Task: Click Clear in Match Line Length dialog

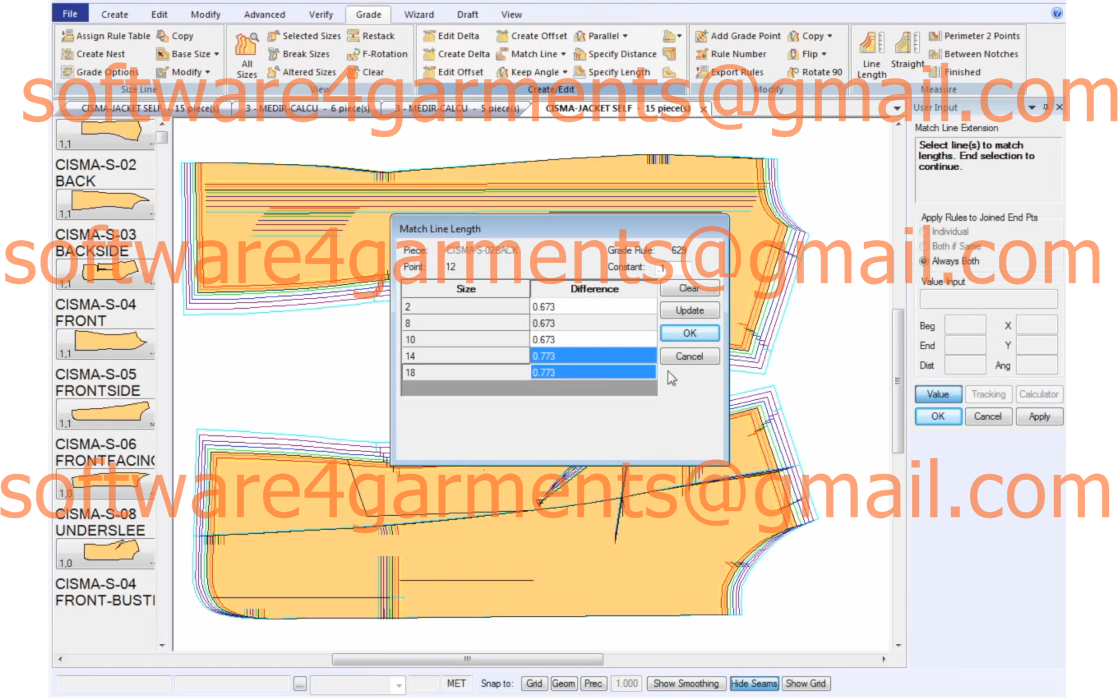Action: 689,288
